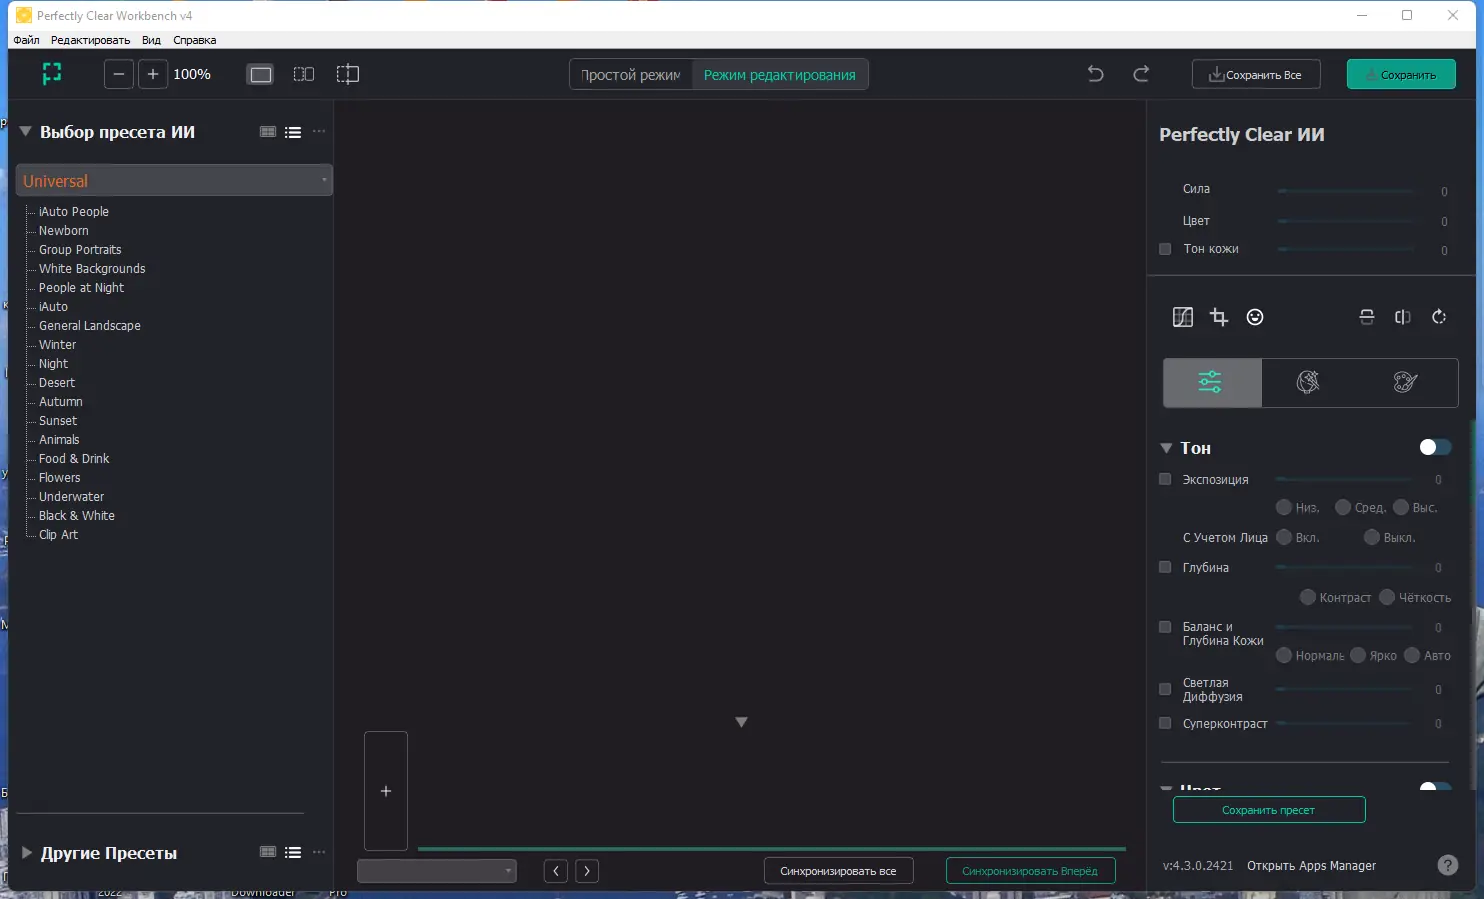Screen dimensions: 1484x899
Task: Click the Сохранить пресет button
Action: click(x=1269, y=810)
